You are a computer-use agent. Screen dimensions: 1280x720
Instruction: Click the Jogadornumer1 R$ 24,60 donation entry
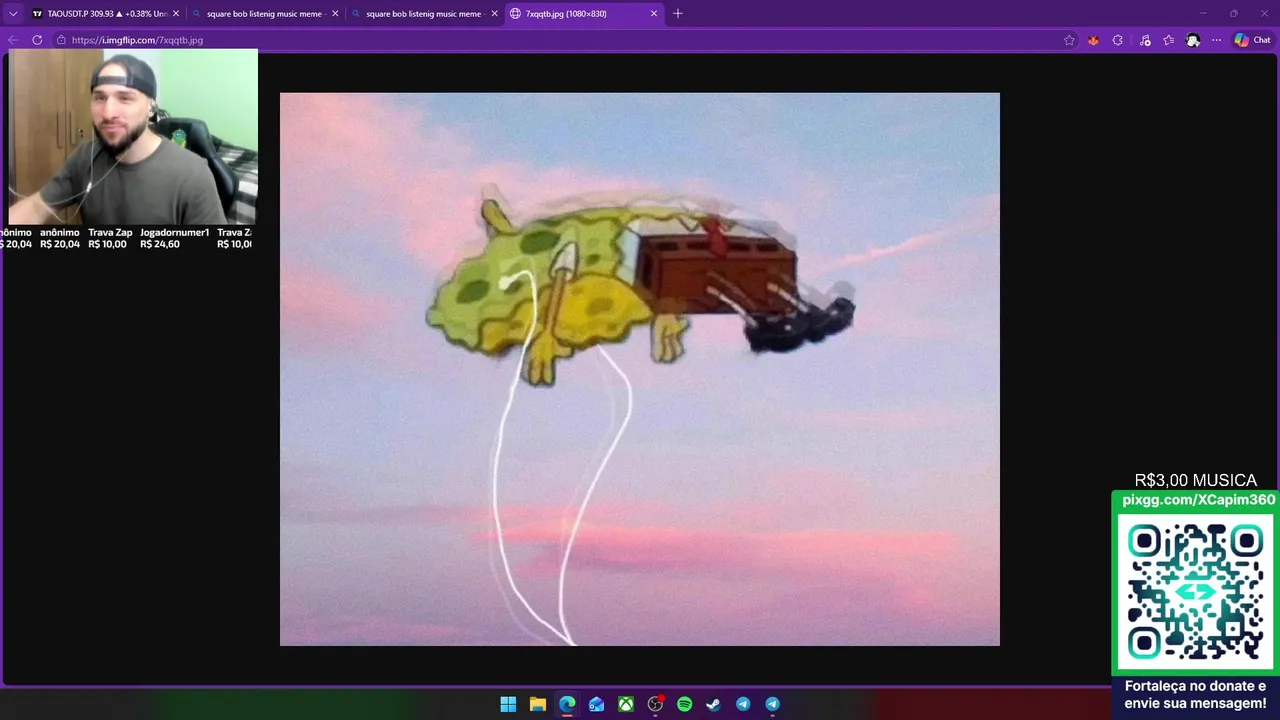(x=174, y=238)
